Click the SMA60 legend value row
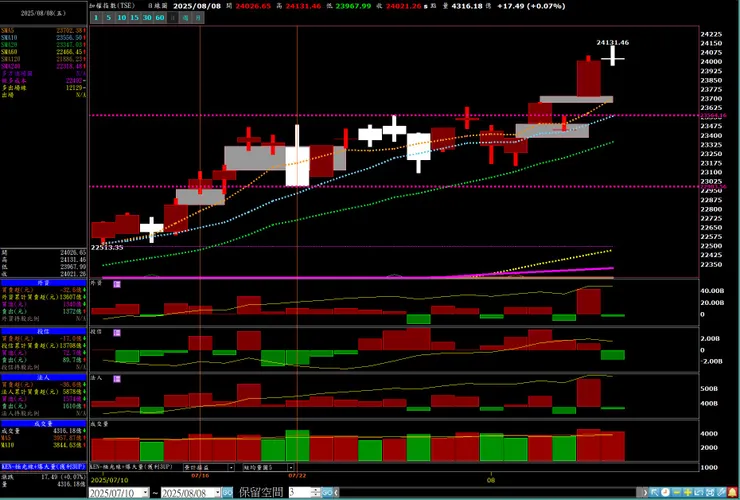 43,51
